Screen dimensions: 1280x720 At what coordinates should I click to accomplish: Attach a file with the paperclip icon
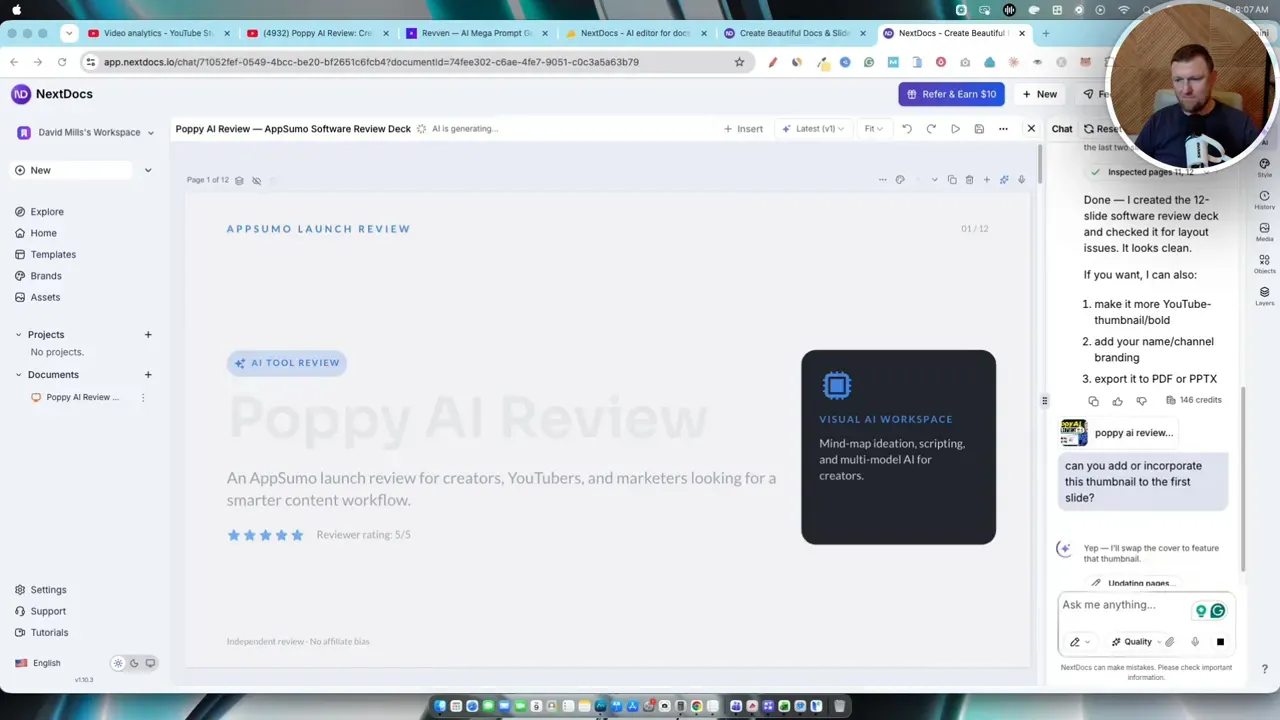(1169, 642)
